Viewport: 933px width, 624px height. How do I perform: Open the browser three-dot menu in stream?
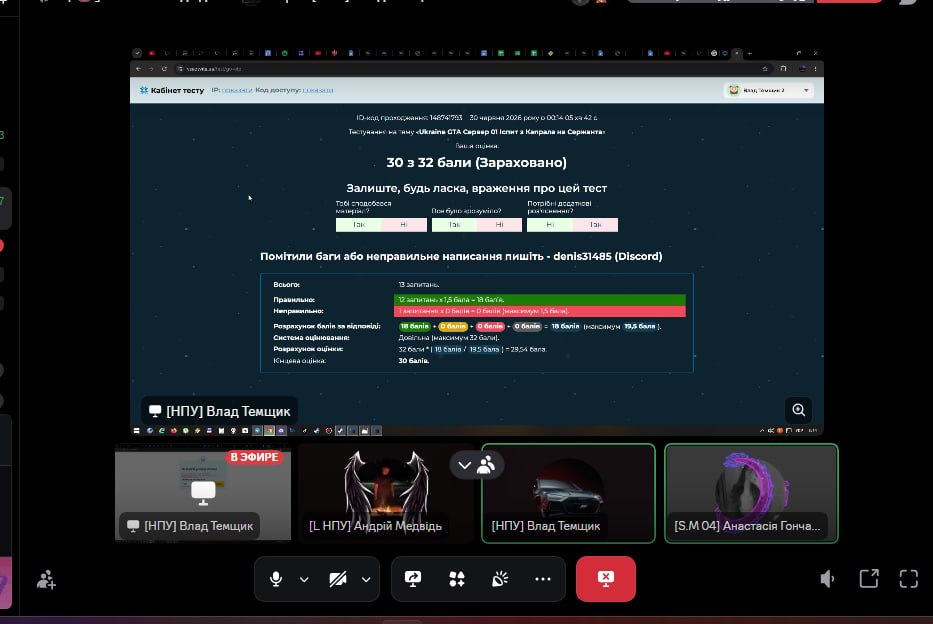click(x=815, y=69)
